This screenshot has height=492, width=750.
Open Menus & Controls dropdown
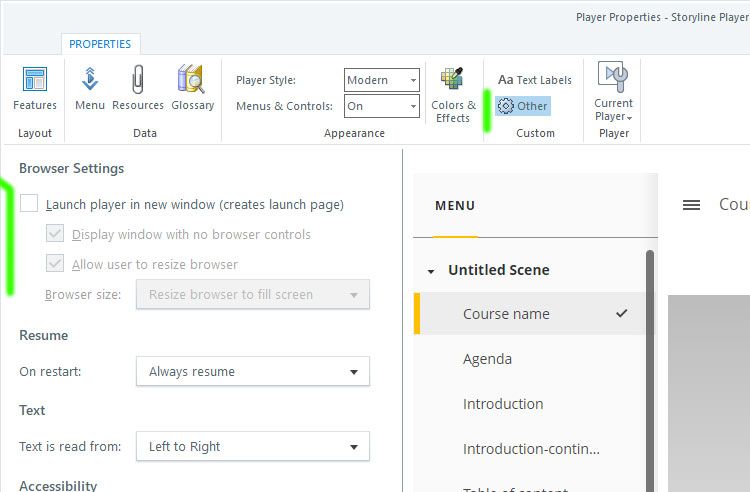(x=382, y=106)
